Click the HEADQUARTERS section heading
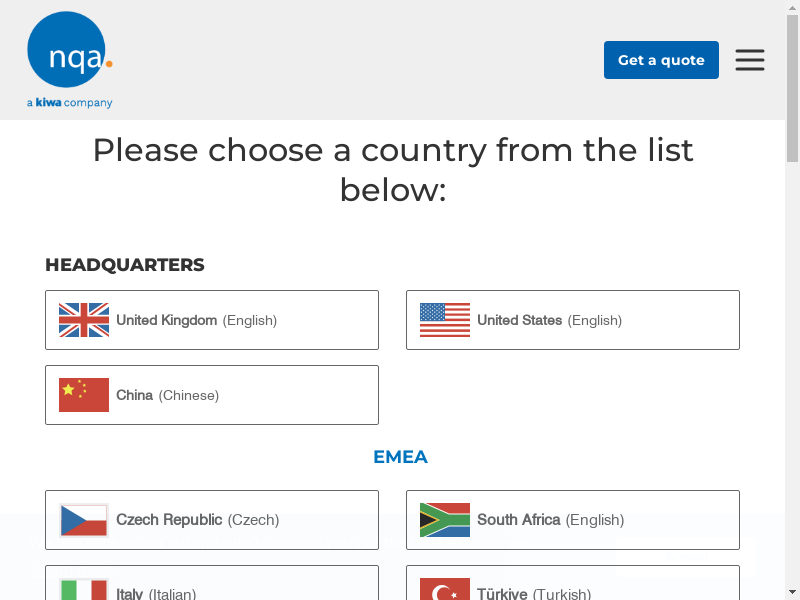The image size is (800, 600). [x=125, y=265]
